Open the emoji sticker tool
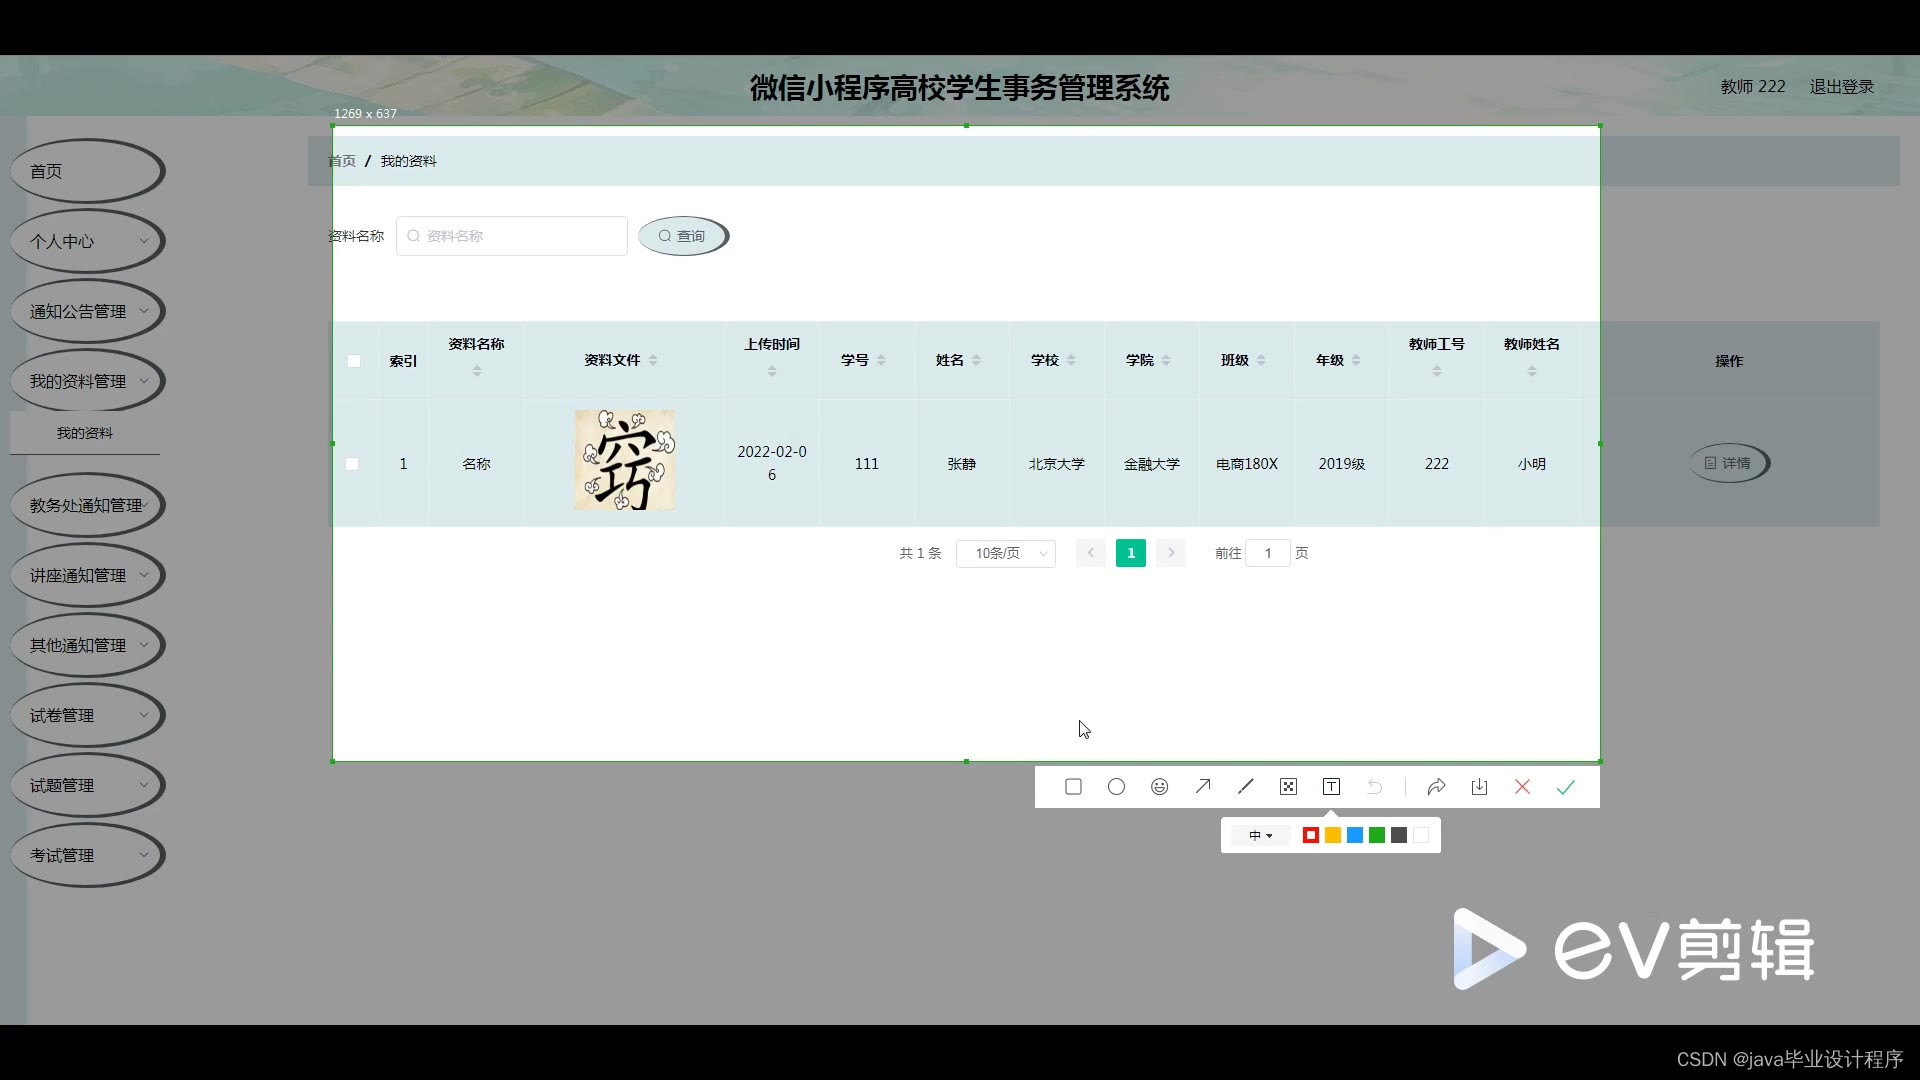The image size is (1920, 1080). tap(1159, 787)
